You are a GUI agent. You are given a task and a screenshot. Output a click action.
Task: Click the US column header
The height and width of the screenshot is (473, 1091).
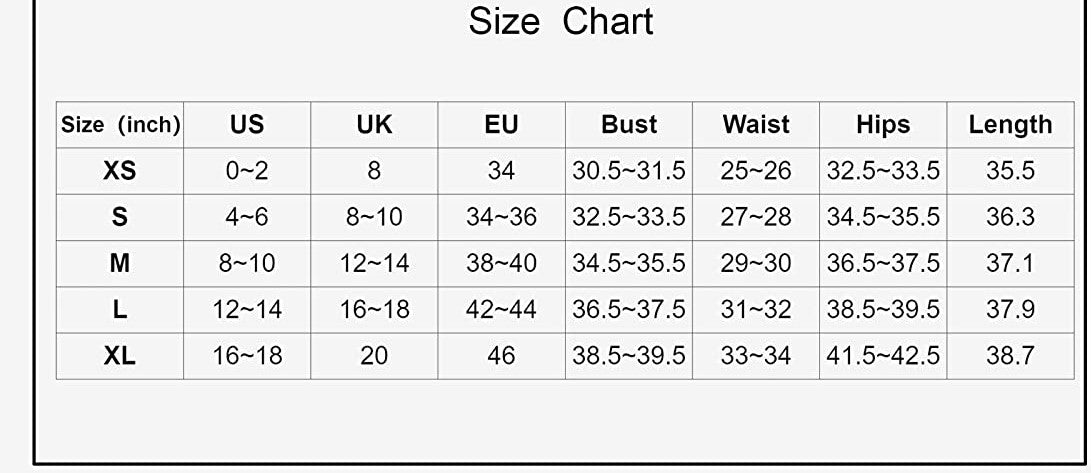point(247,125)
